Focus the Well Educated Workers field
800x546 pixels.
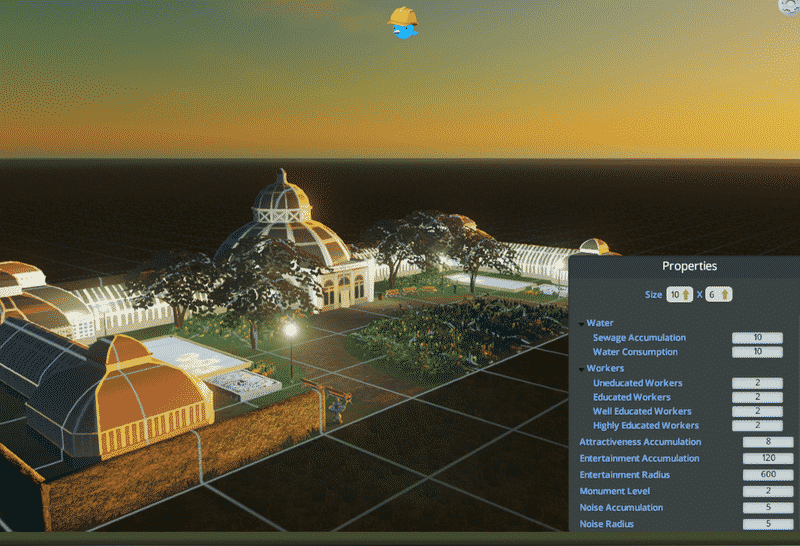tap(757, 411)
